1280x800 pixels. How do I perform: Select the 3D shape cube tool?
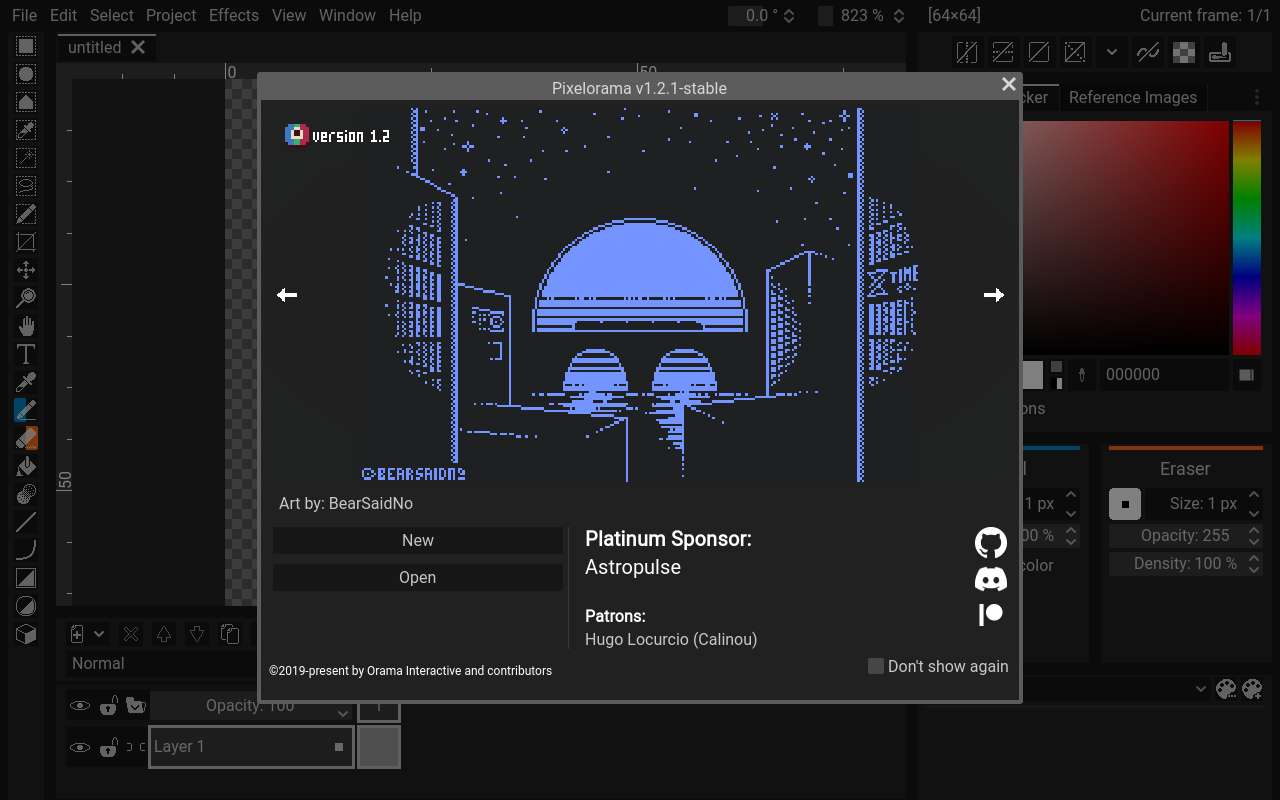(26, 634)
